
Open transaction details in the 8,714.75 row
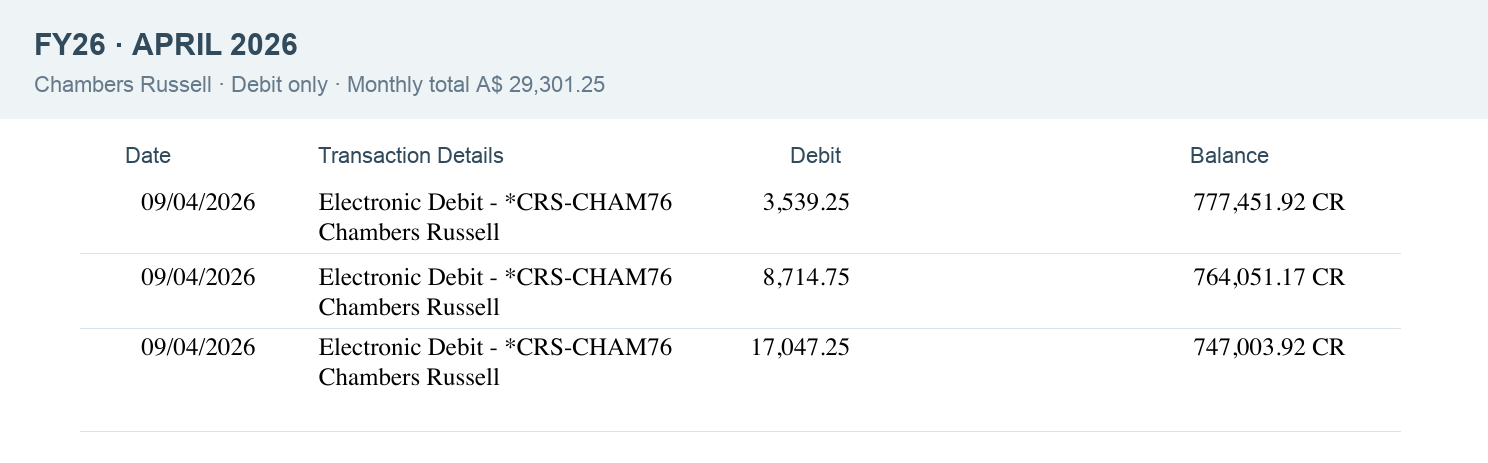tap(495, 292)
